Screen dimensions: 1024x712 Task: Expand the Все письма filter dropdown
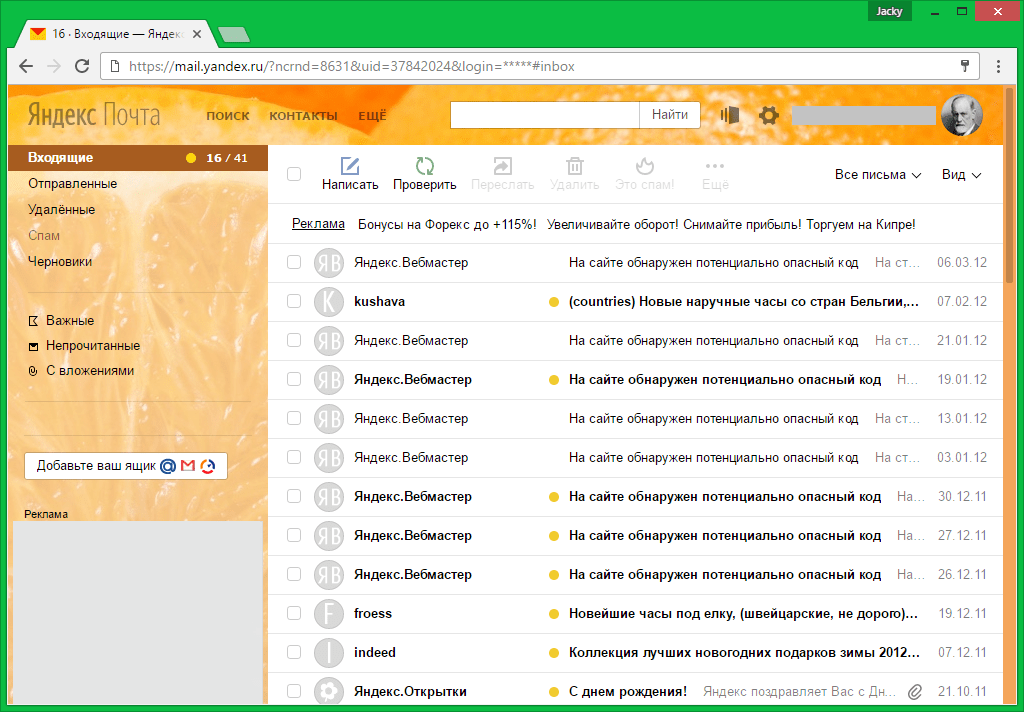pyautogui.click(x=877, y=175)
